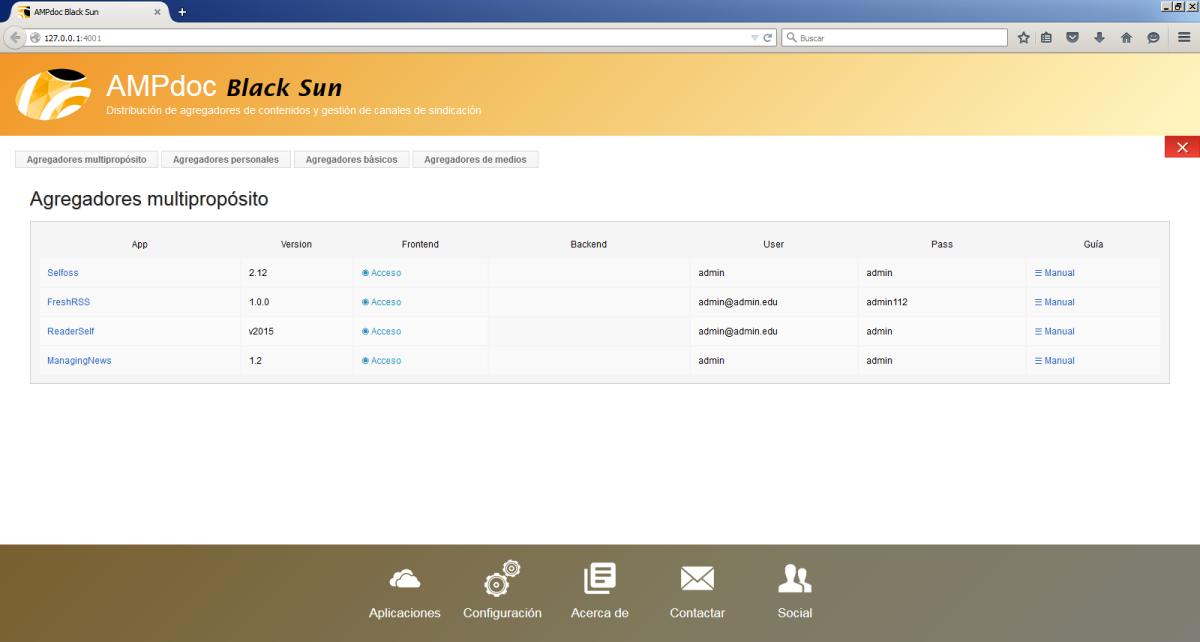1200x642 pixels.
Task: Open the Firefox hamburger menu
Action: [x=1184, y=38]
